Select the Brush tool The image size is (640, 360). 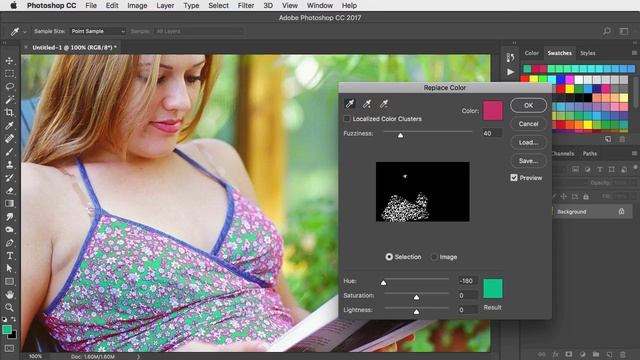[9, 151]
